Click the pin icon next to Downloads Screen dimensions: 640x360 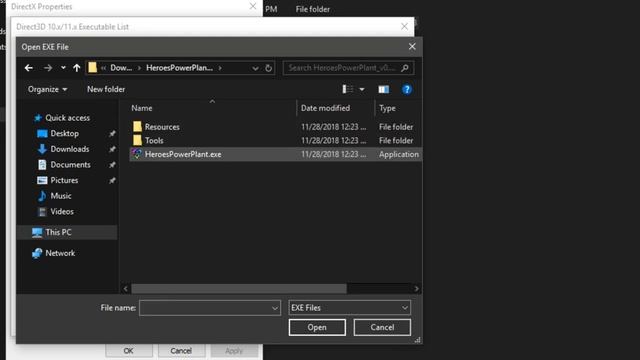point(112,149)
